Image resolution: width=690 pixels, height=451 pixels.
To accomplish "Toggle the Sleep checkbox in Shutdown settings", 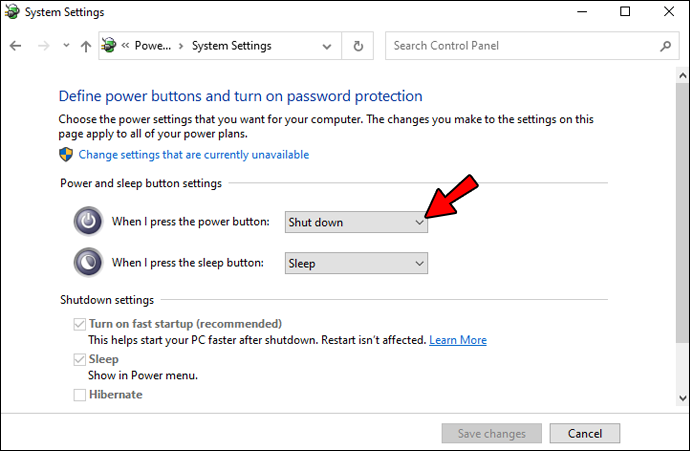I will pyautogui.click(x=80, y=359).
